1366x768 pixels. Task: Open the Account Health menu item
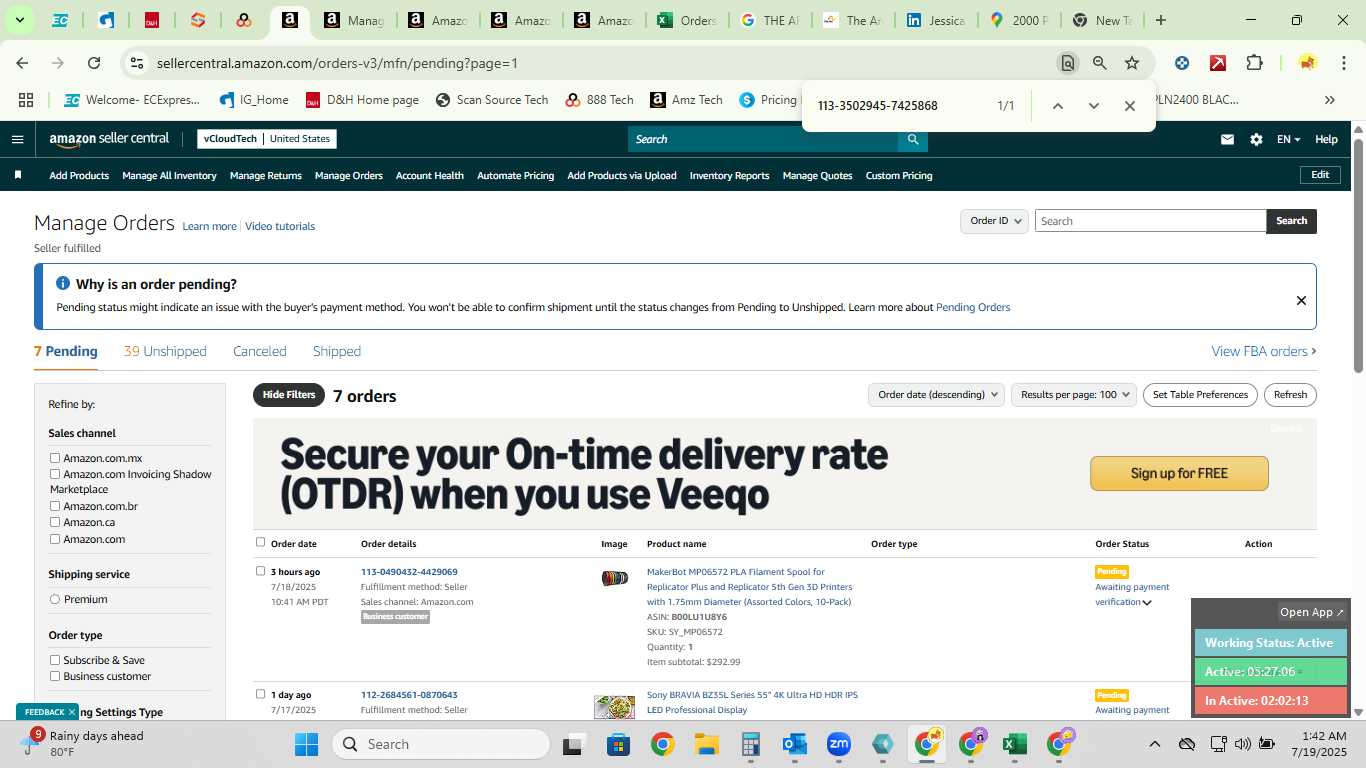coord(430,175)
